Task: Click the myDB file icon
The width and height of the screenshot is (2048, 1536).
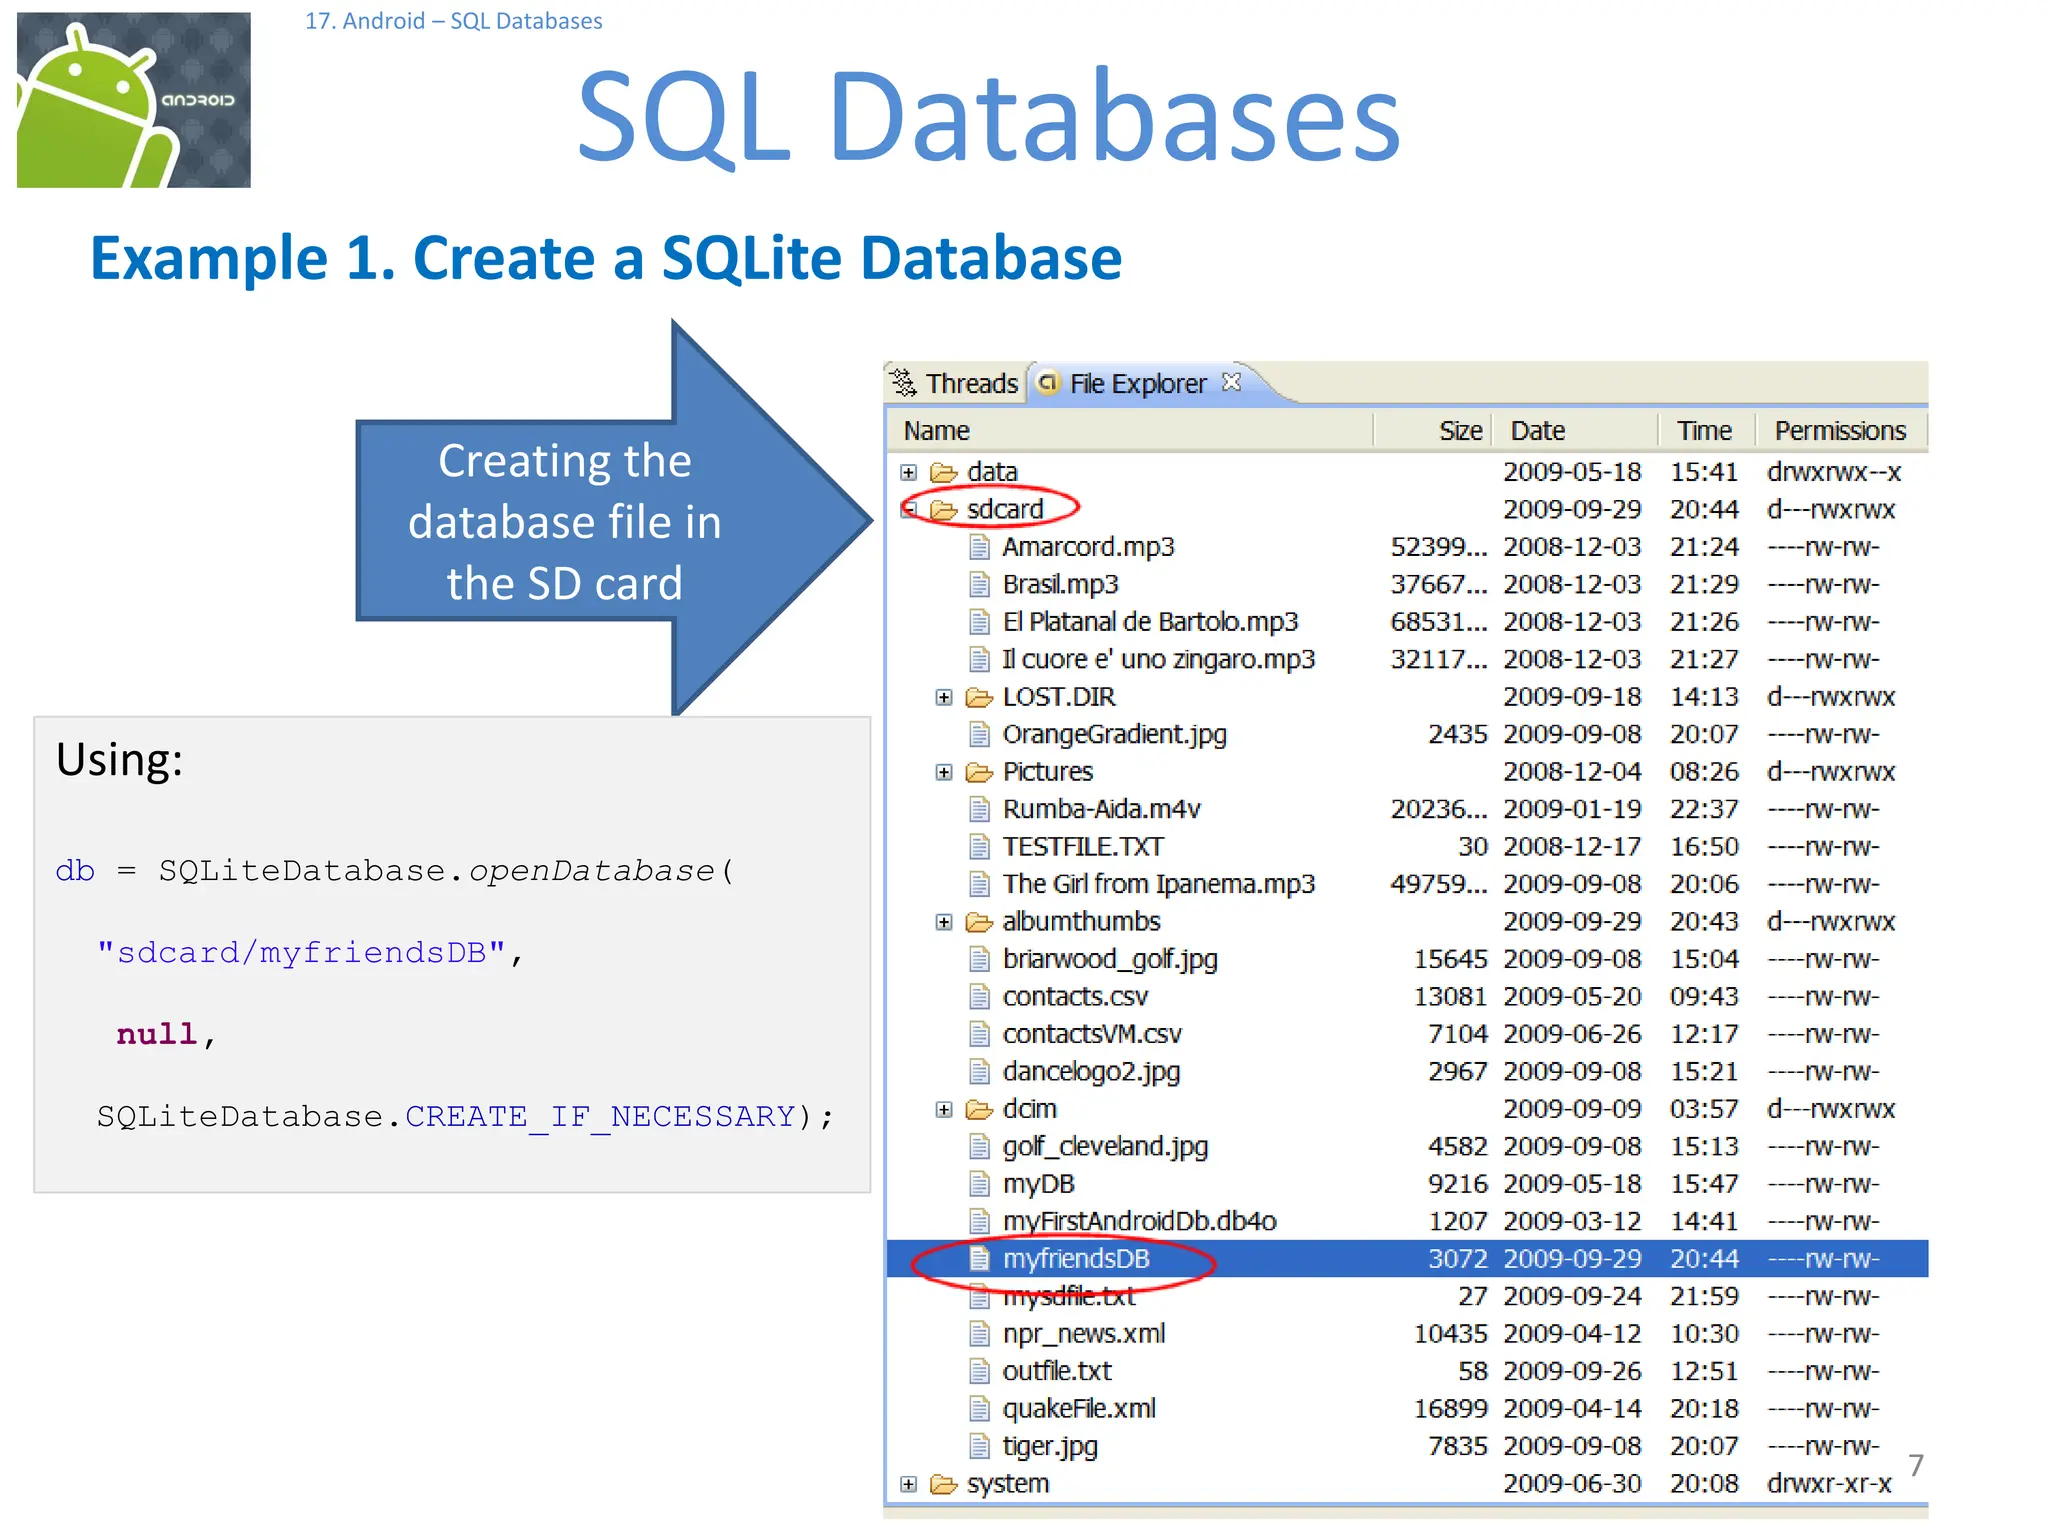Action: 980,1184
